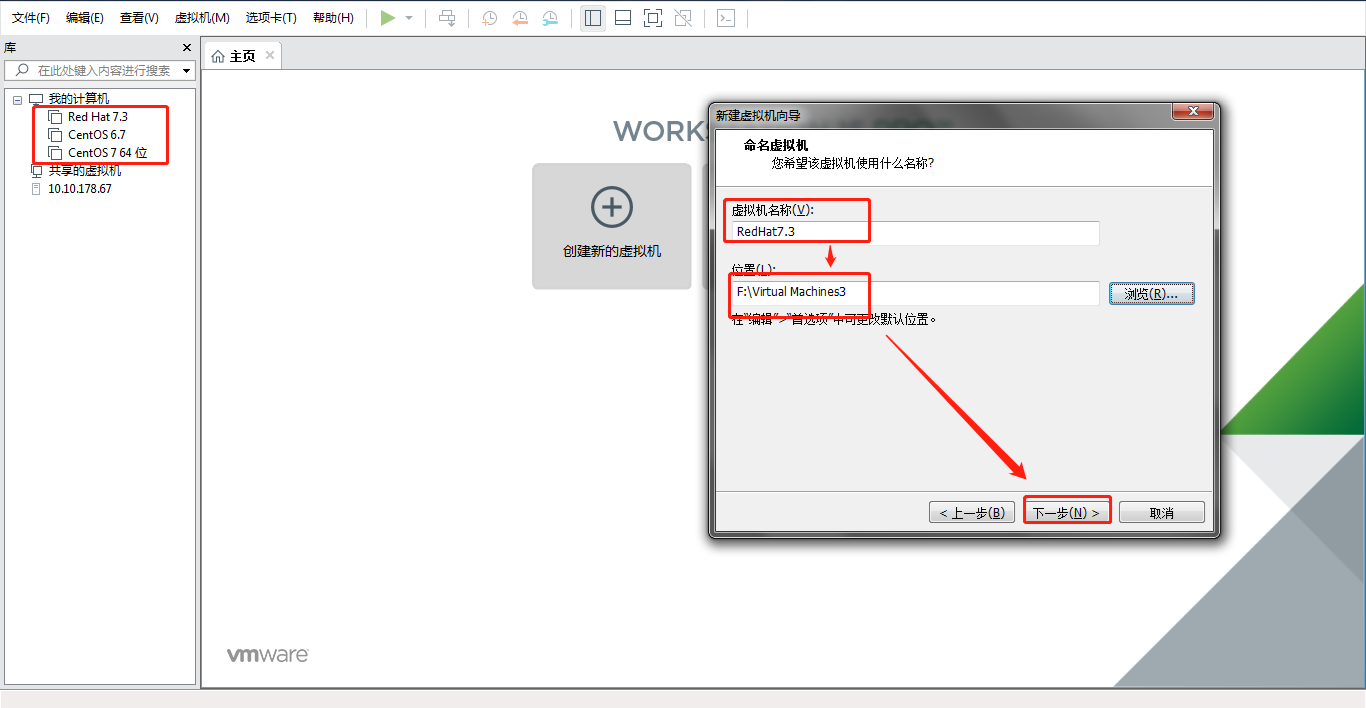Click the CentOS 6.7 VM icon
The height and width of the screenshot is (708, 1366).
(55, 135)
